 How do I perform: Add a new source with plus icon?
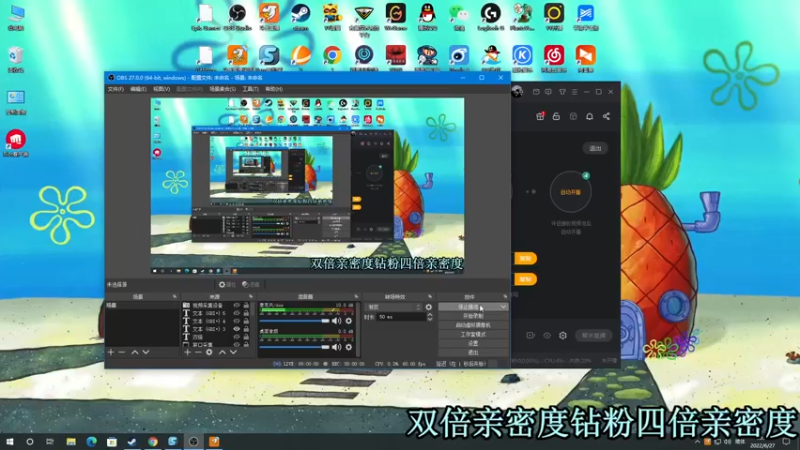pos(187,352)
